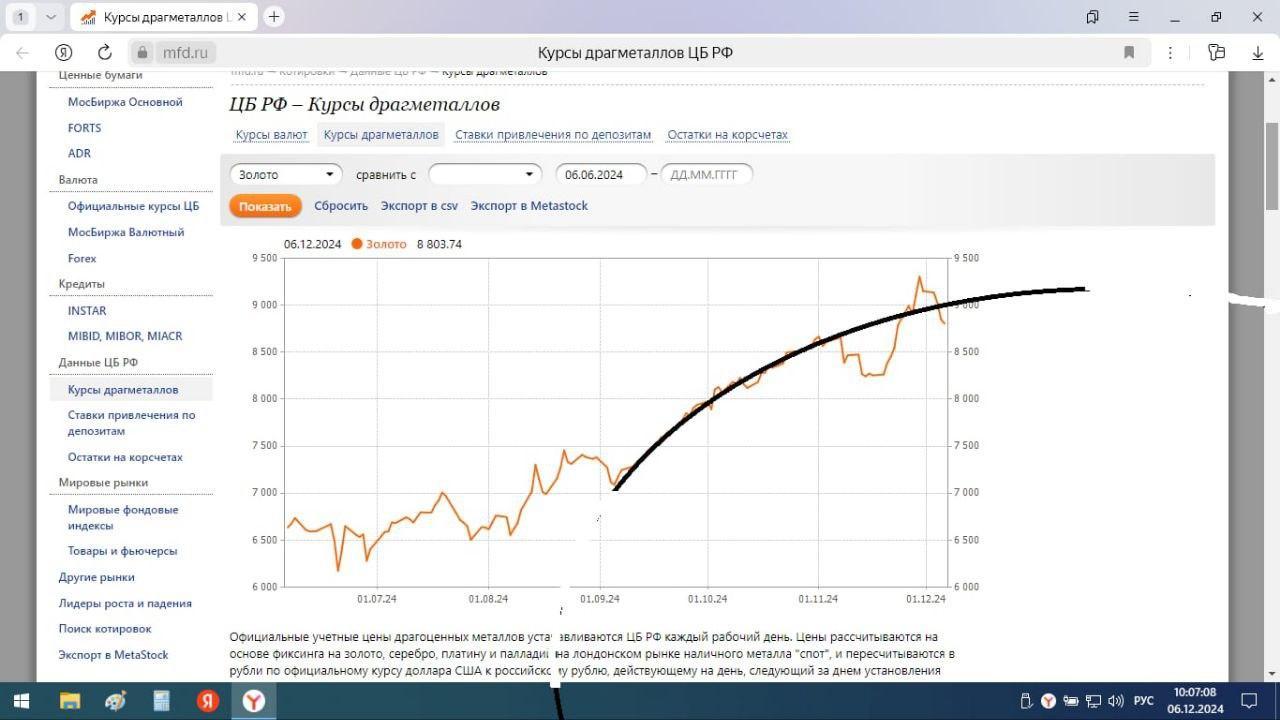Open the red Yandex taskbar icon
The image size is (1280, 720).
tap(207, 701)
